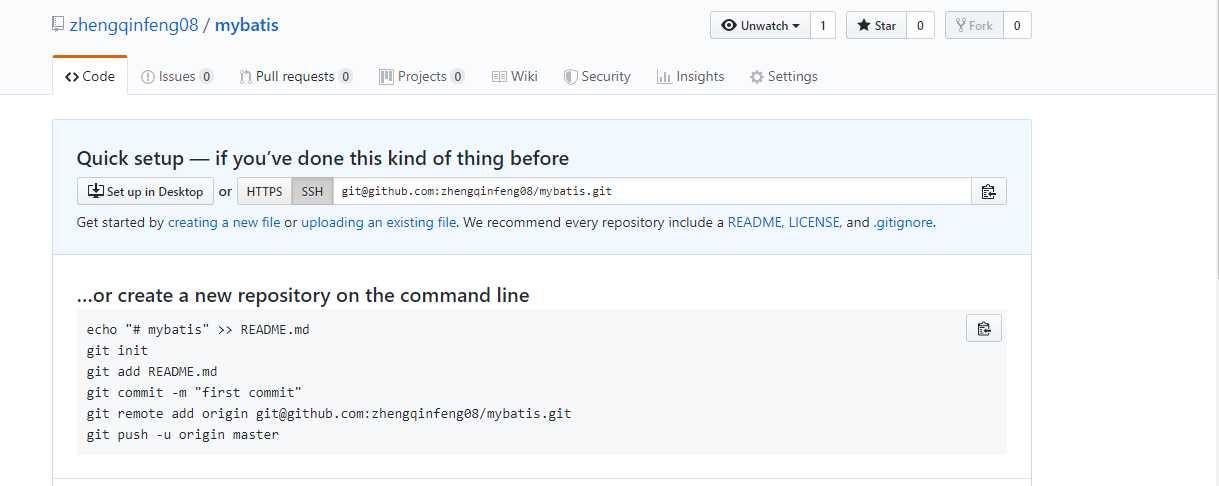The image size is (1219, 486).
Task: Click the forks count 0
Action: [1016, 25]
